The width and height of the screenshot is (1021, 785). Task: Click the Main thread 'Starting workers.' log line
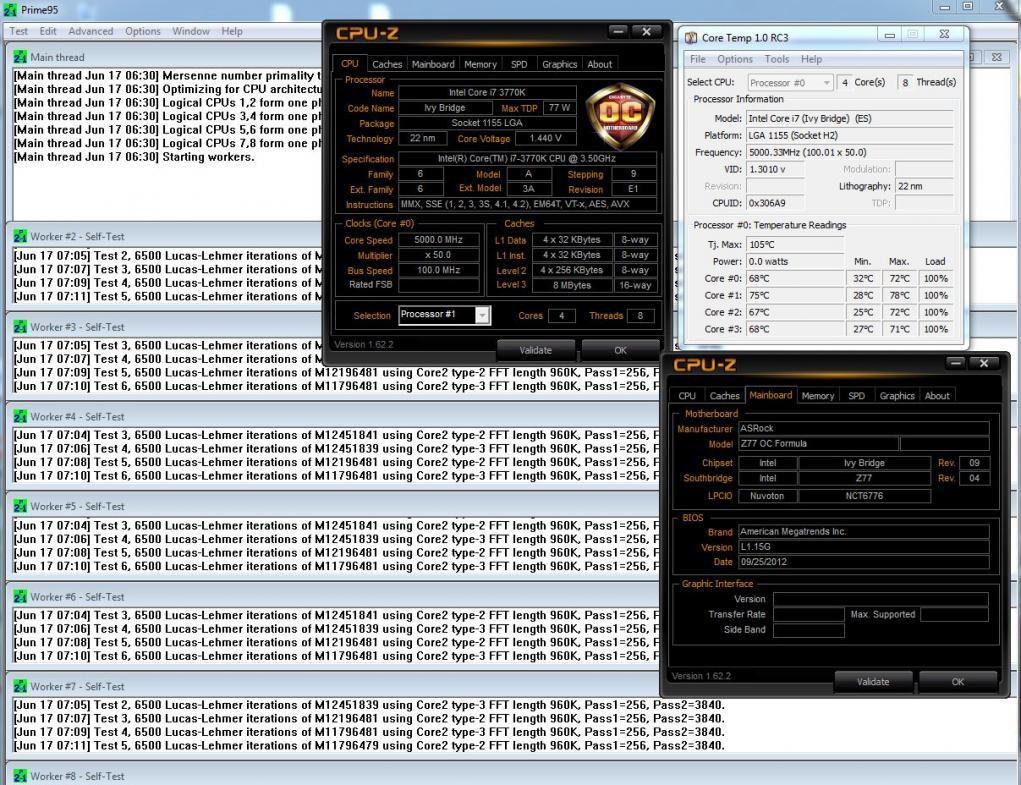click(134, 157)
